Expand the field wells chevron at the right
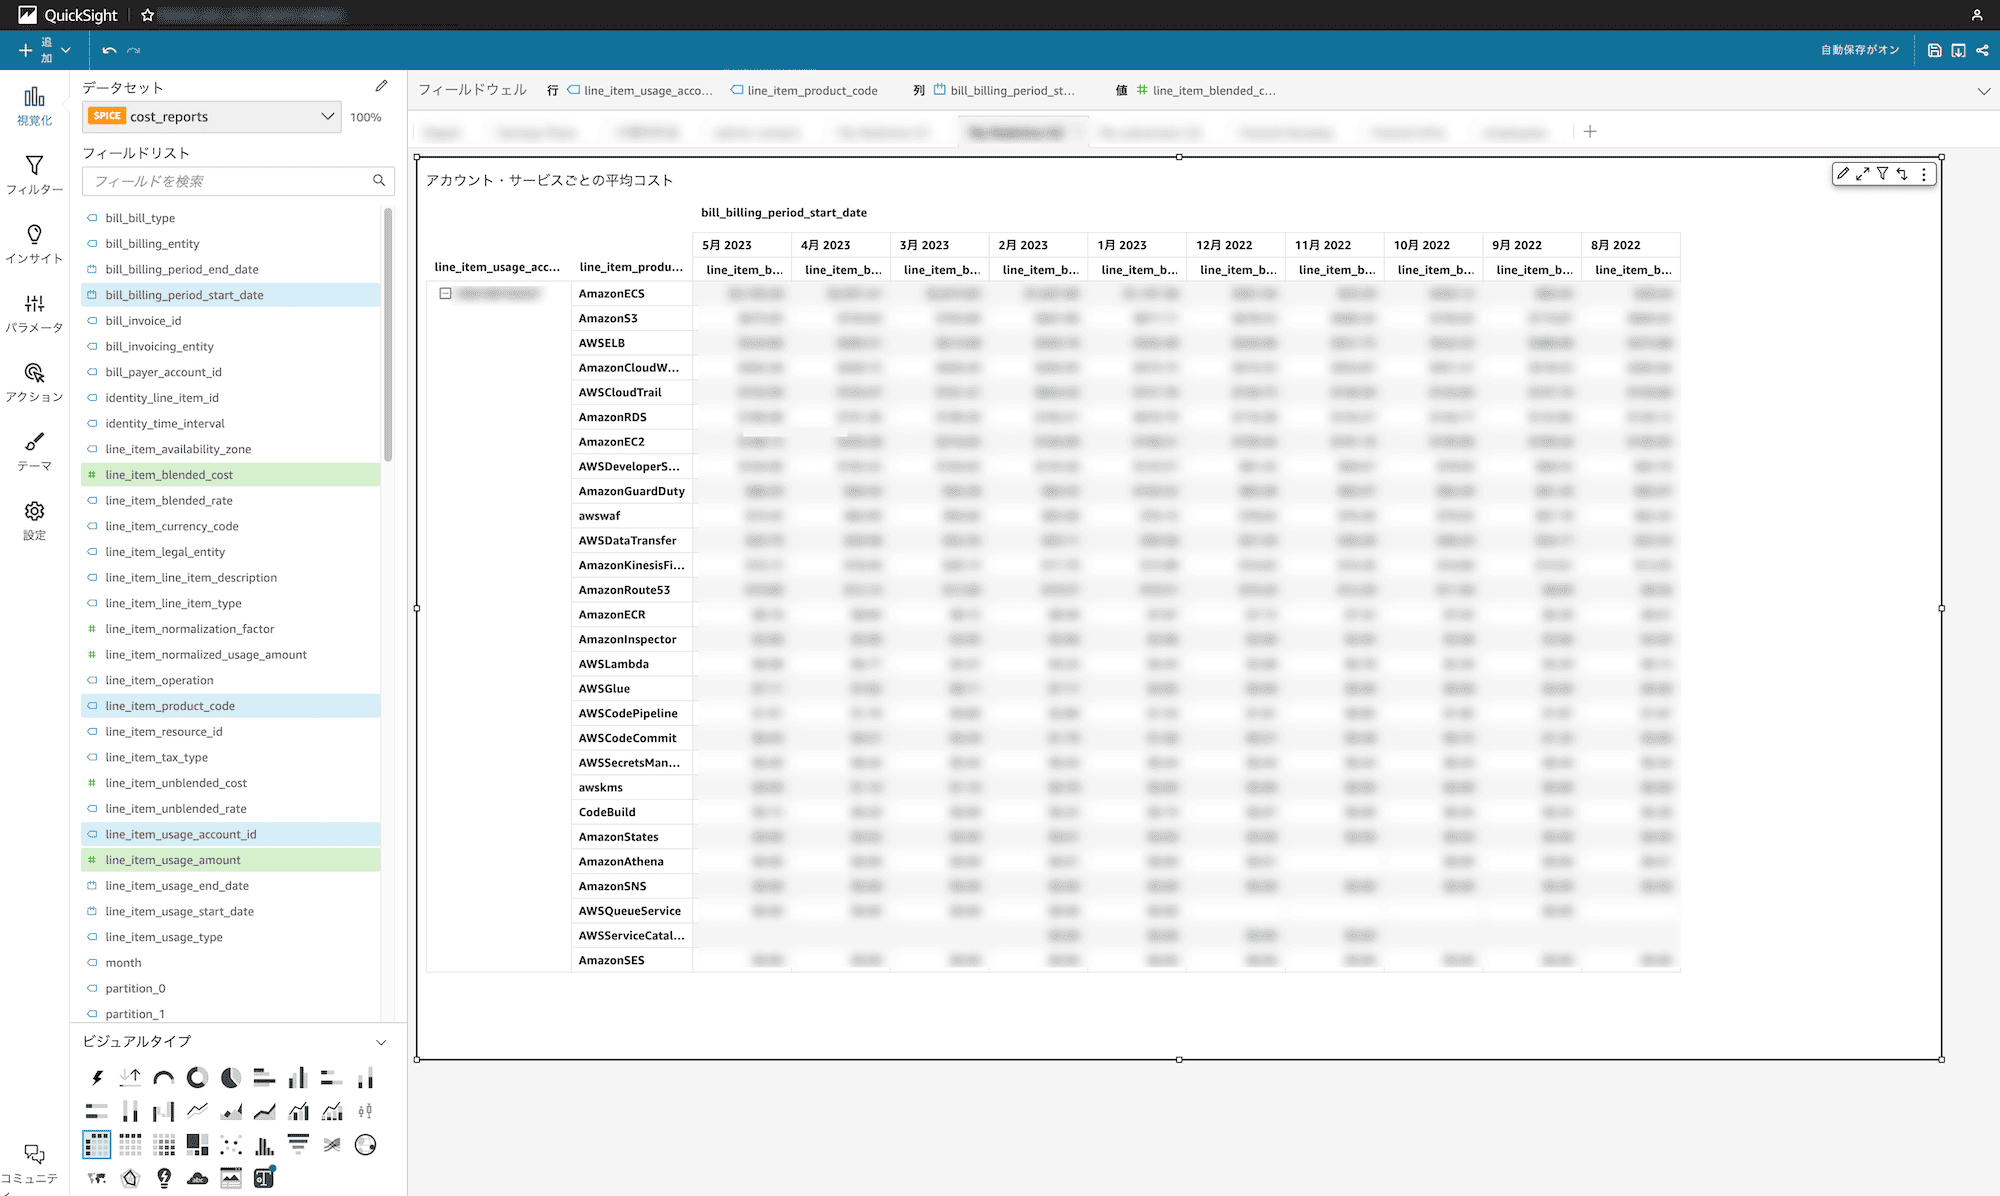 1983,91
